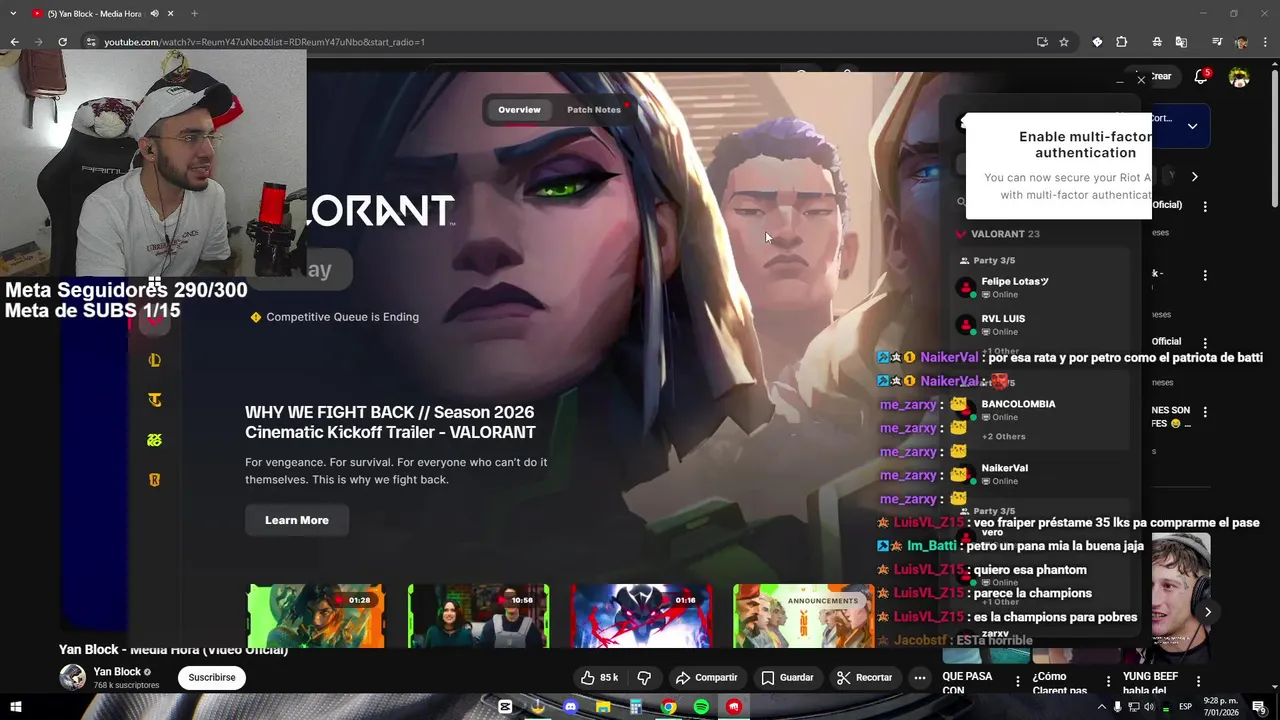Image resolution: width=1280 pixels, height=720 pixels.
Task: Click the next arrow on the video shelf
Action: pyautogui.click(x=1207, y=612)
